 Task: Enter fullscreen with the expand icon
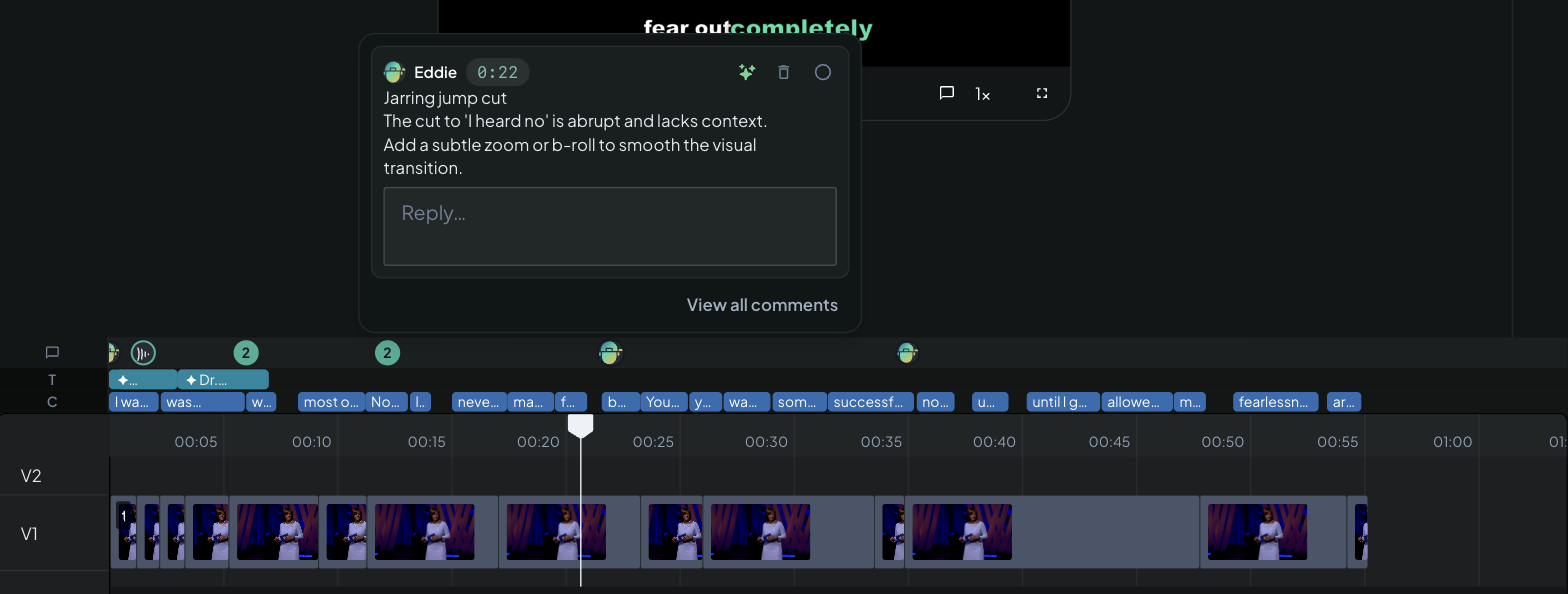pyautogui.click(x=1042, y=93)
